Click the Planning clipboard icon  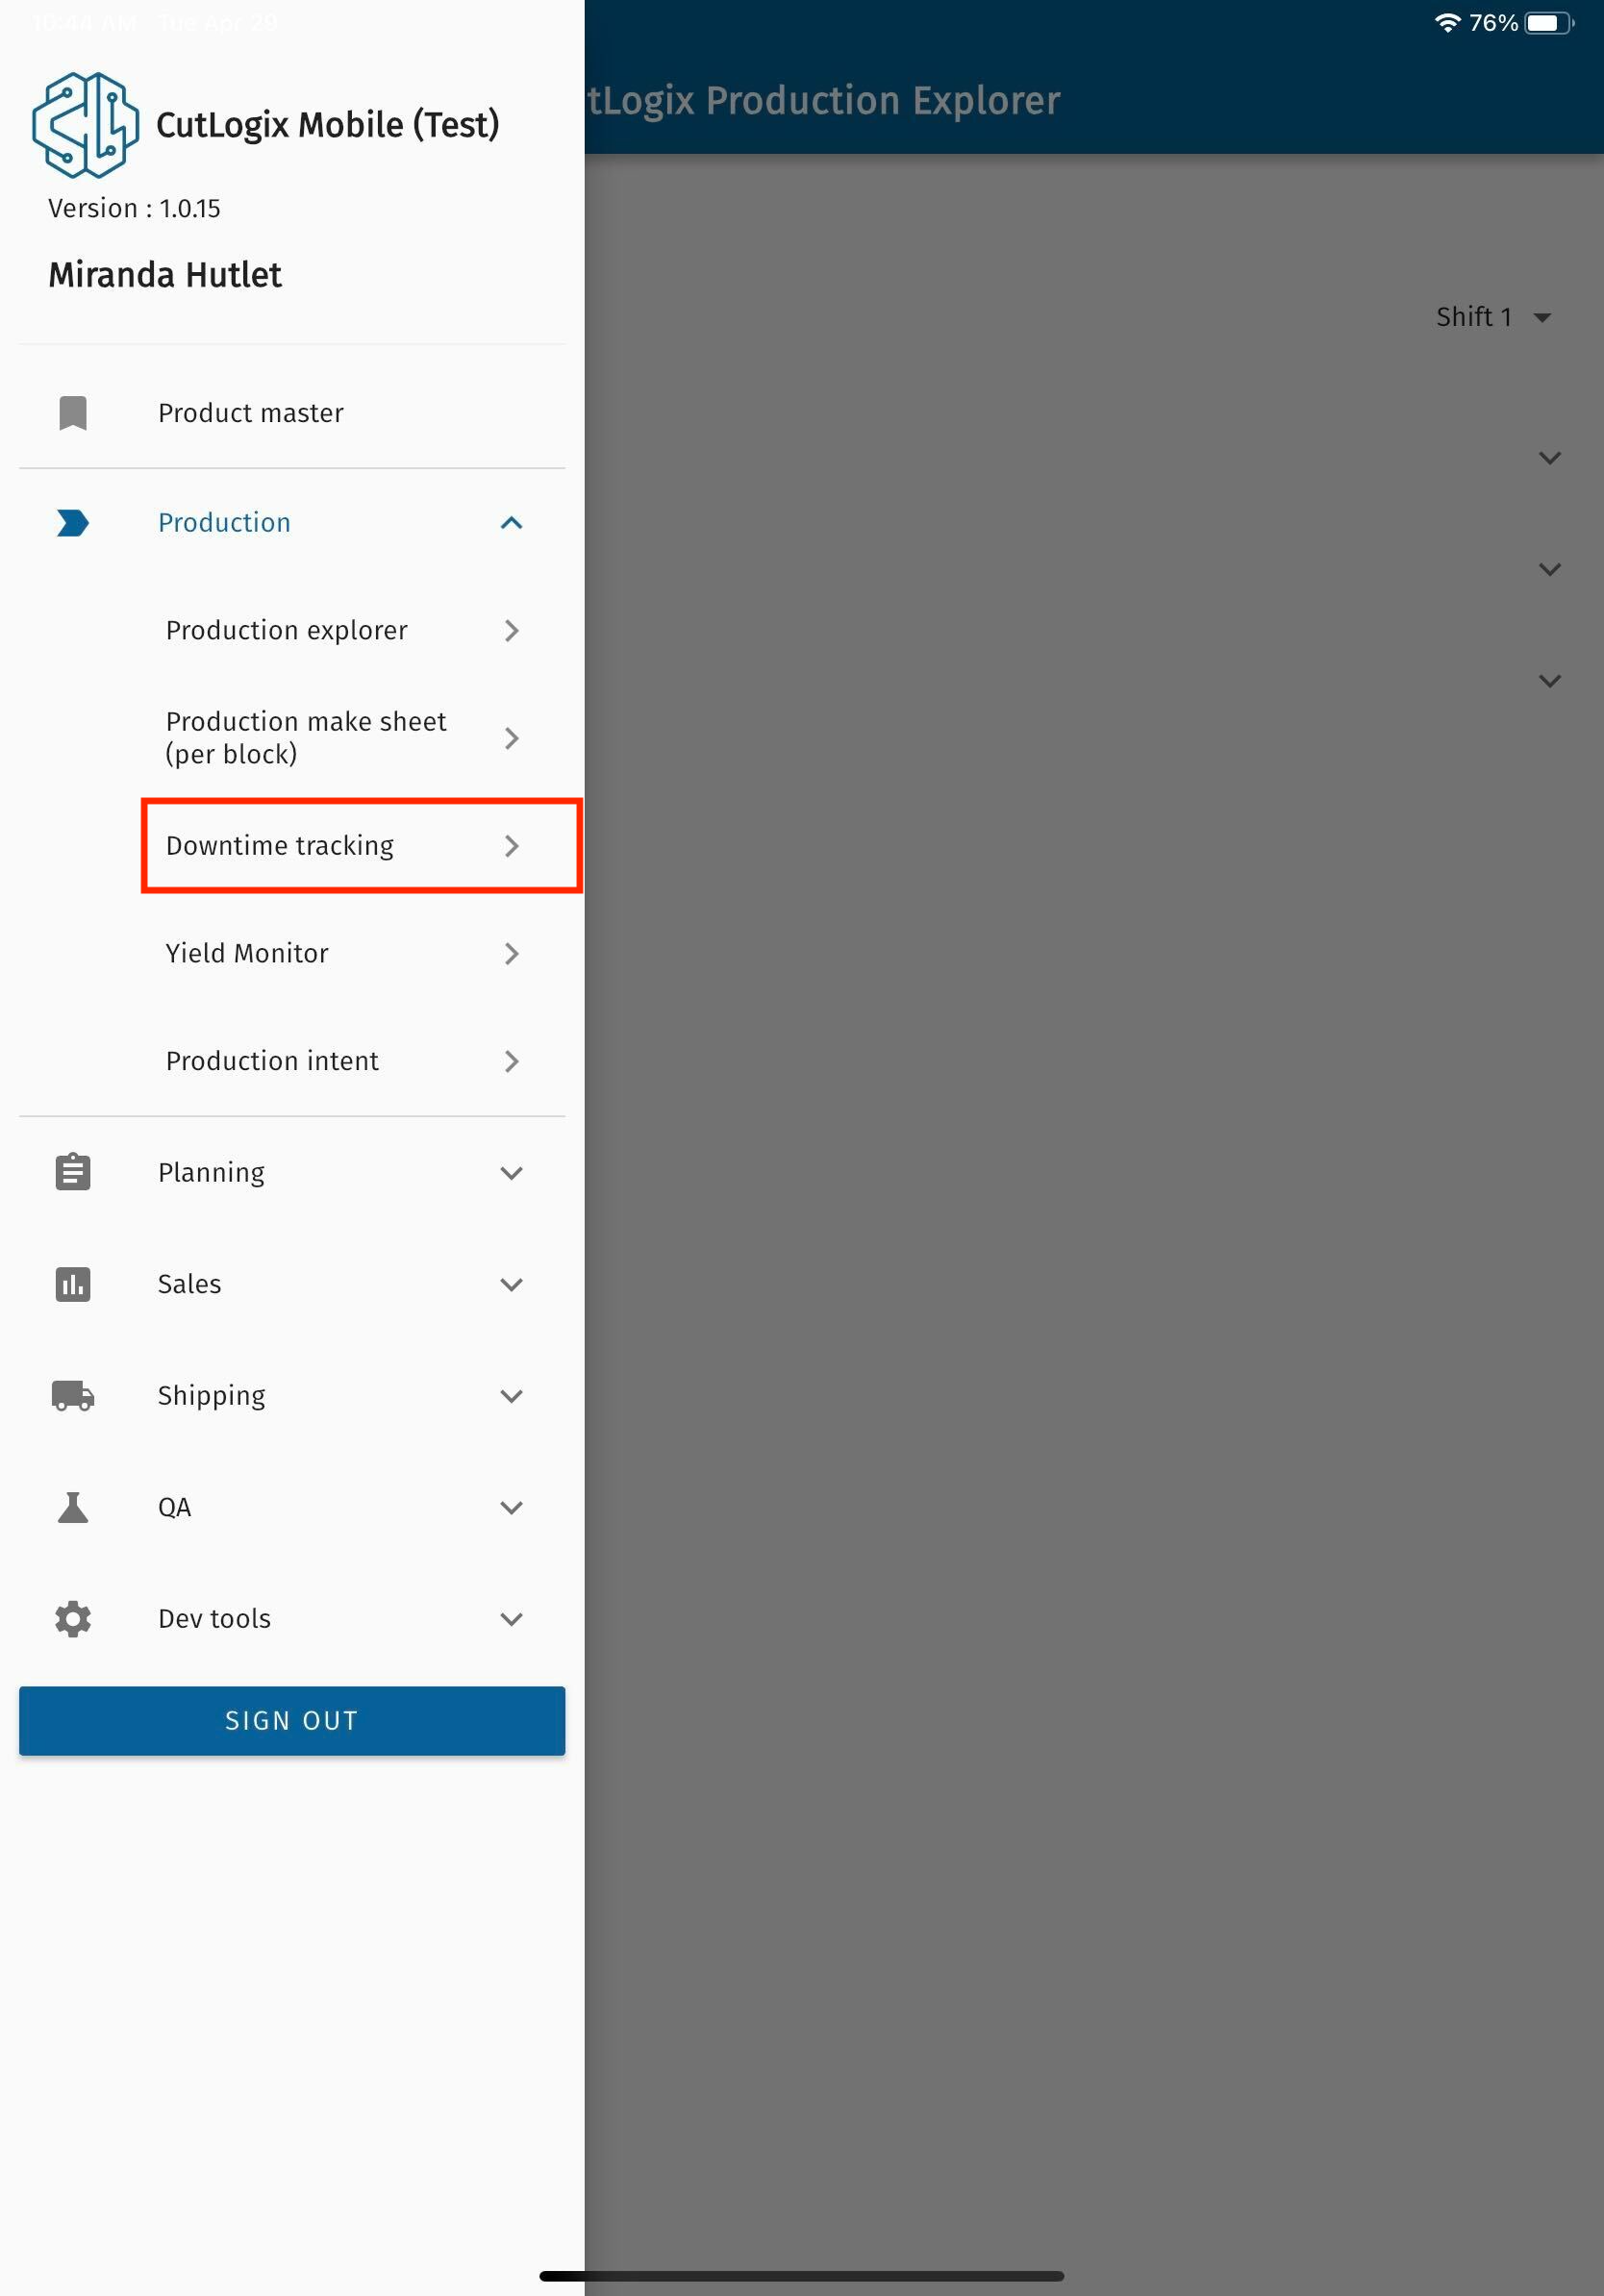pyautogui.click(x=73, y=1172)
